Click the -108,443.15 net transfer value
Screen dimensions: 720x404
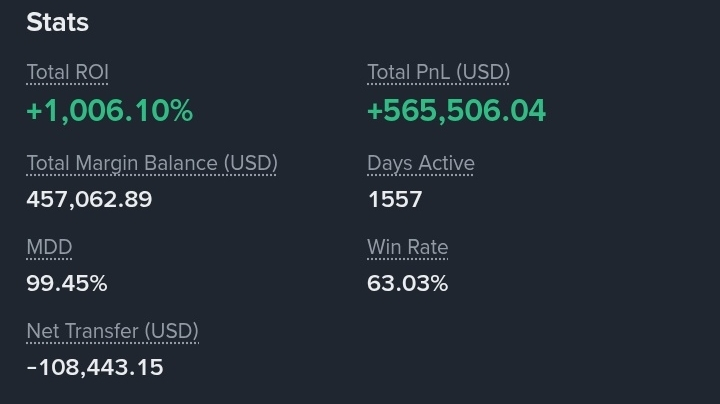tap(94, 367)
